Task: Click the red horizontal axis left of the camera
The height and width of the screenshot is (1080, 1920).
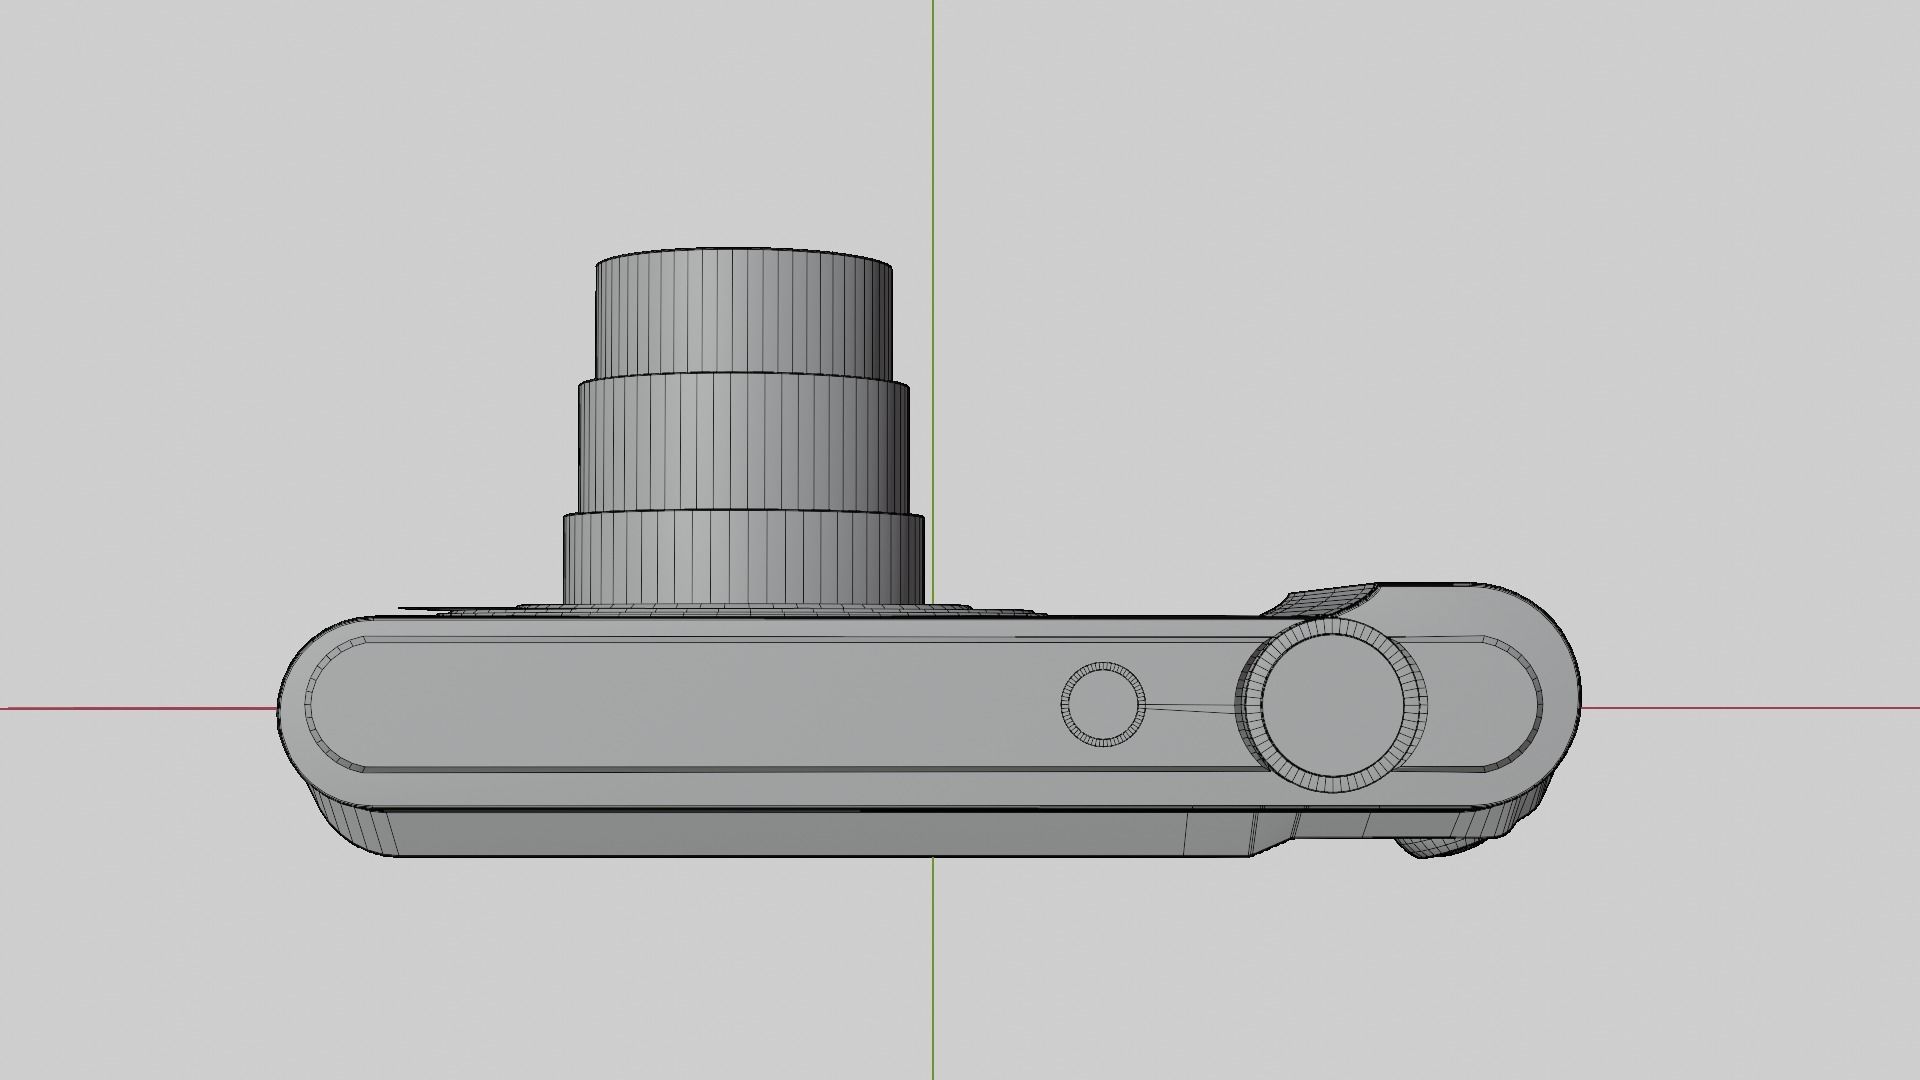Action: (x=130, y=708)
